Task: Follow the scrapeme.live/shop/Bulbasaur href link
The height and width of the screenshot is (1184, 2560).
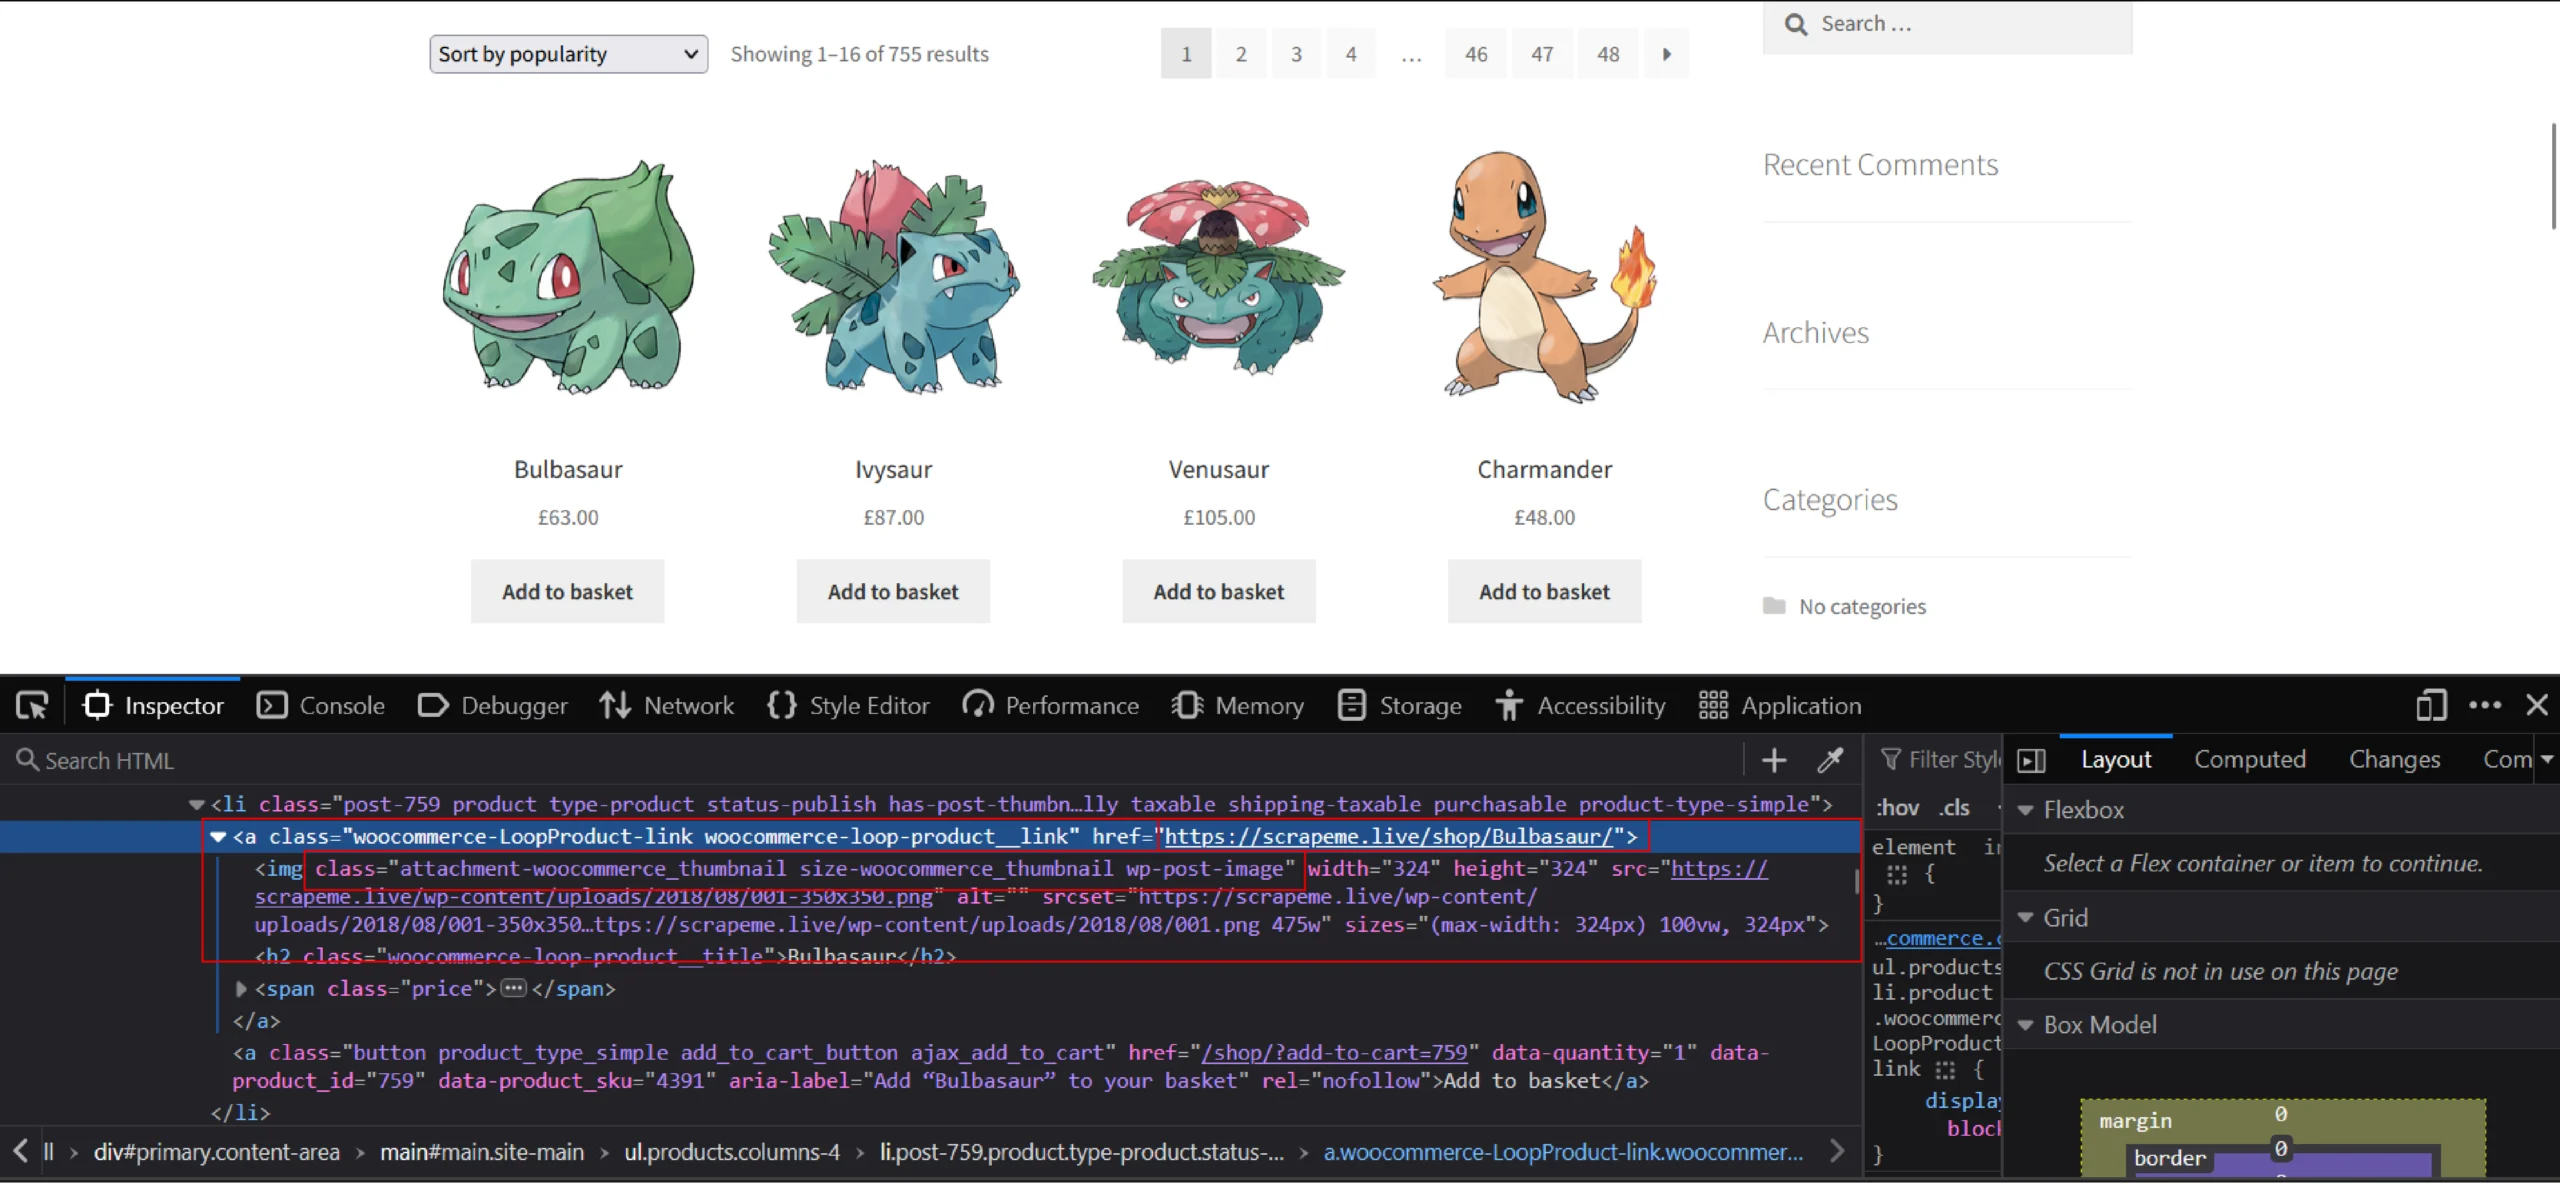Action: click(1389, 837)
